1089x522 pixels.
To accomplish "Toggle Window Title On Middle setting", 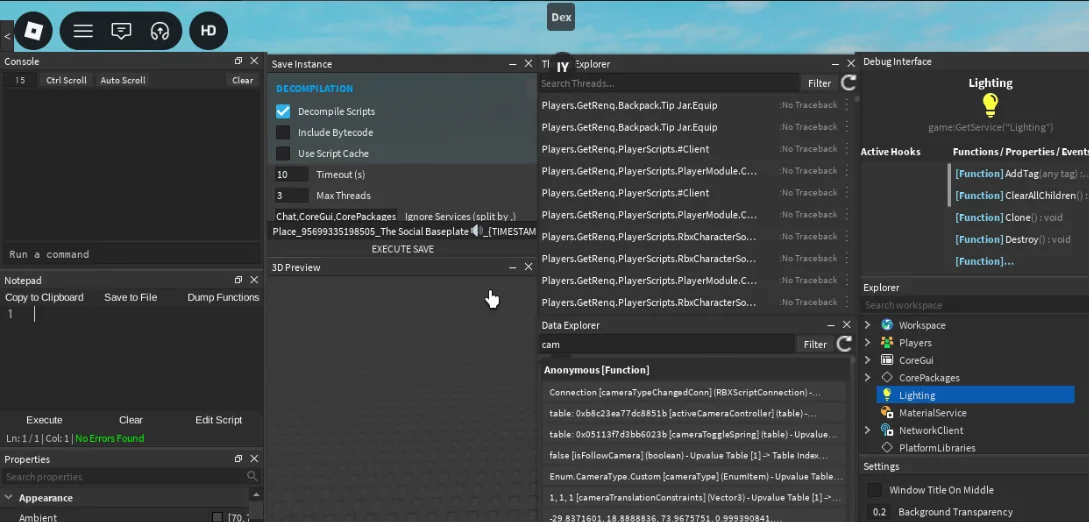I will (x=875, y=490).
